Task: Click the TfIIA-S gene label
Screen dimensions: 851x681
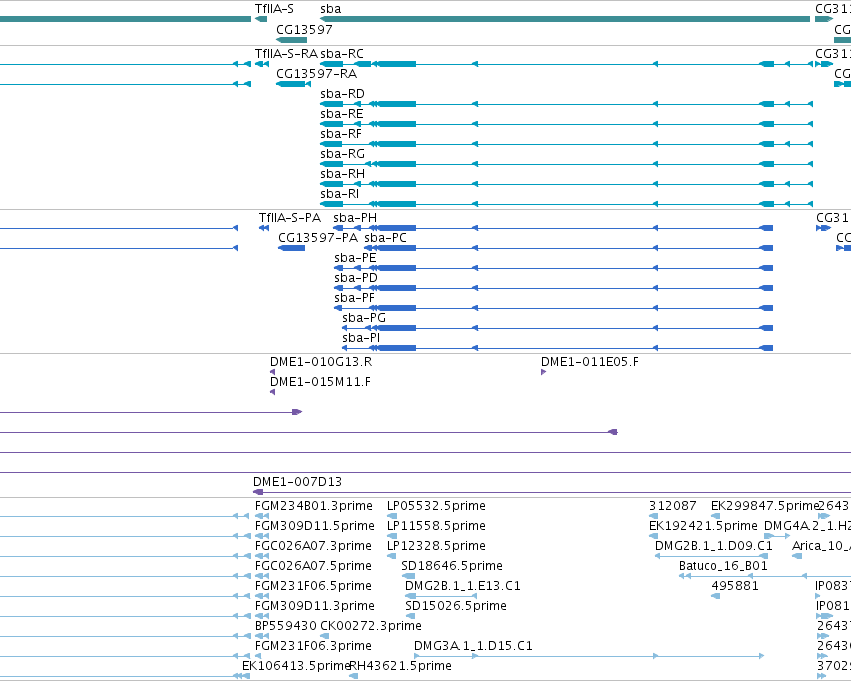Action: click(274, 9)
